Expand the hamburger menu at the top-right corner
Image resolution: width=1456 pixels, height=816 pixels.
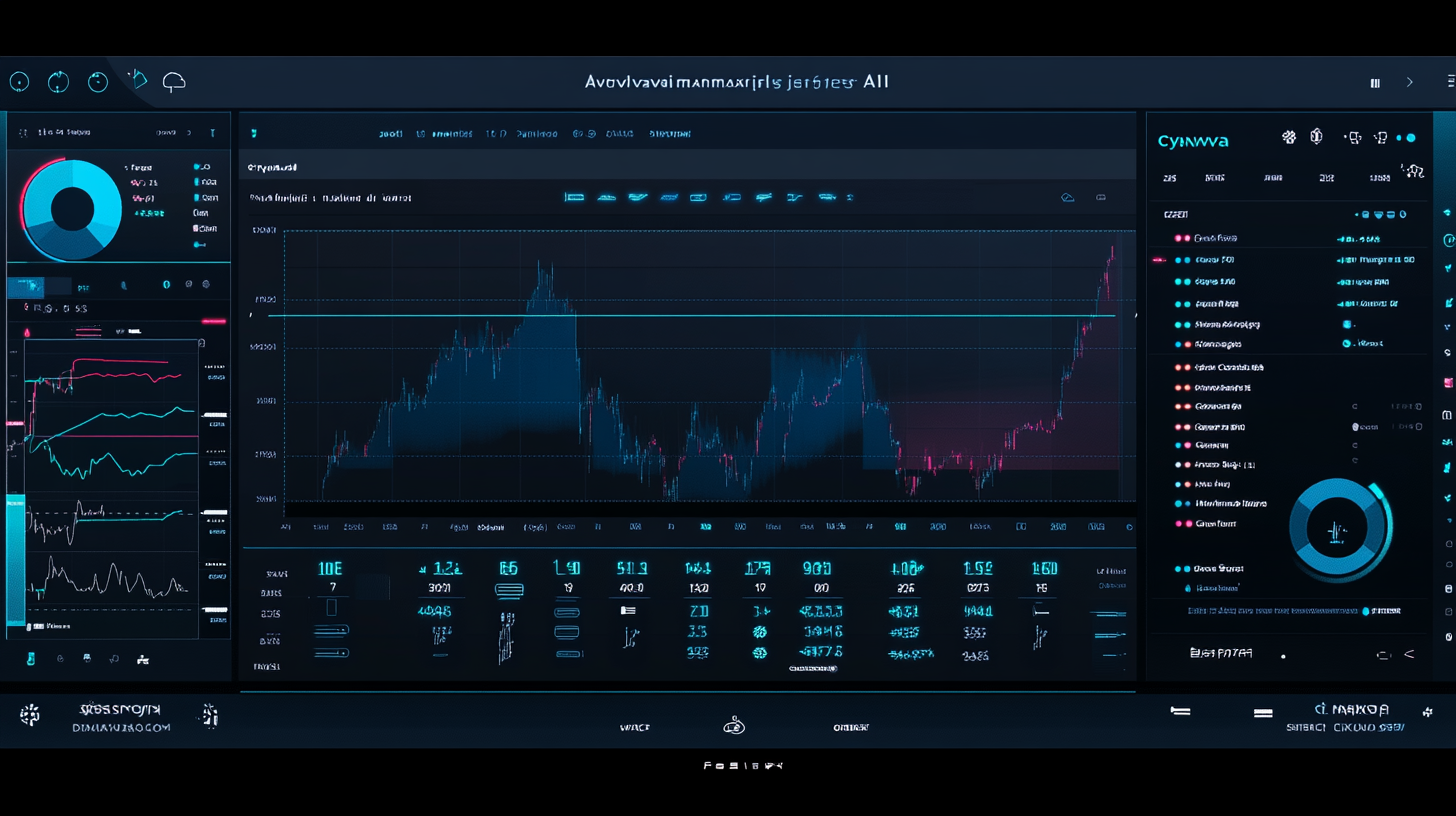pyautogui.click(x=1452, y=83)
